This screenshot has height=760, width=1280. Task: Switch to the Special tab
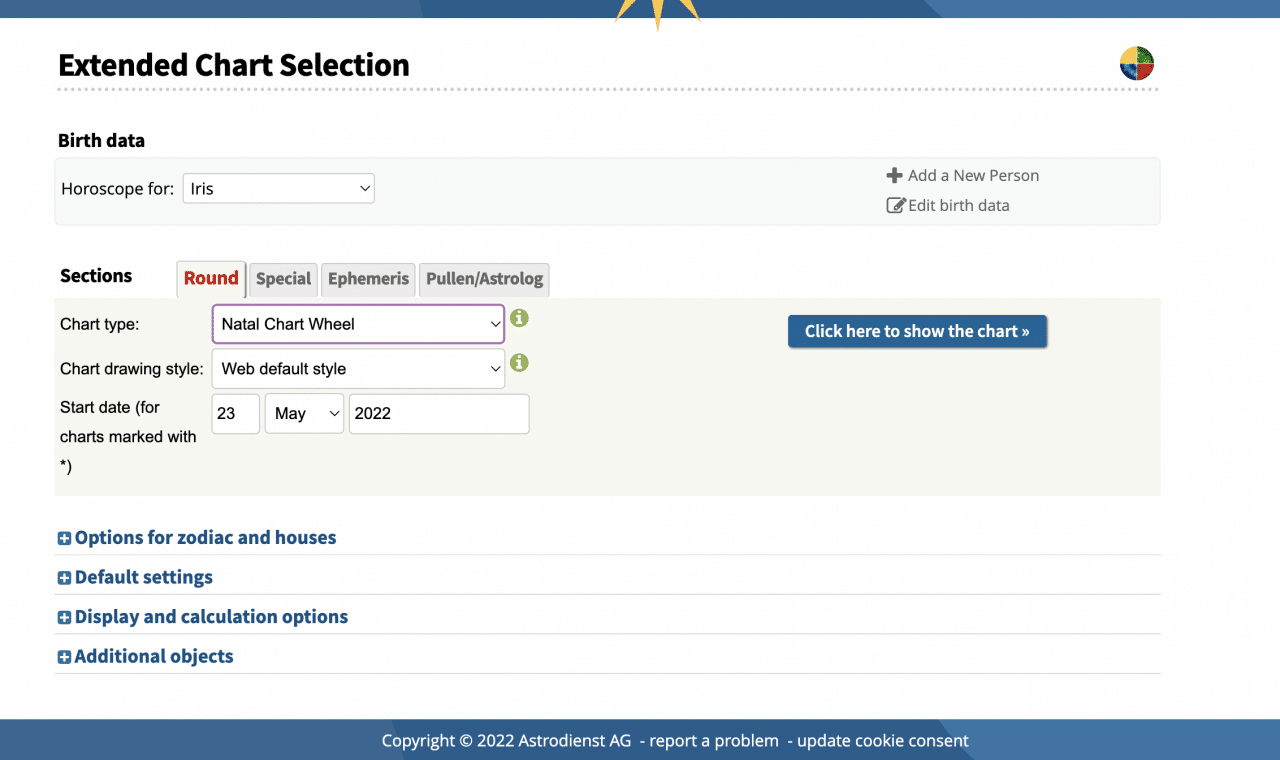284,279
